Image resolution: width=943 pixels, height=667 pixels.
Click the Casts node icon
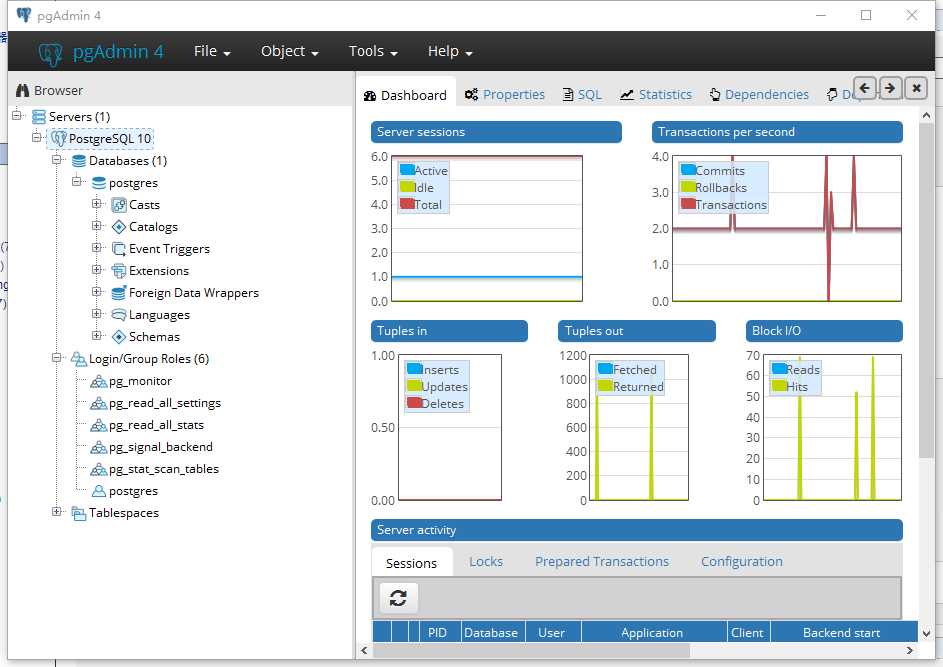click(x=119, y=205)
